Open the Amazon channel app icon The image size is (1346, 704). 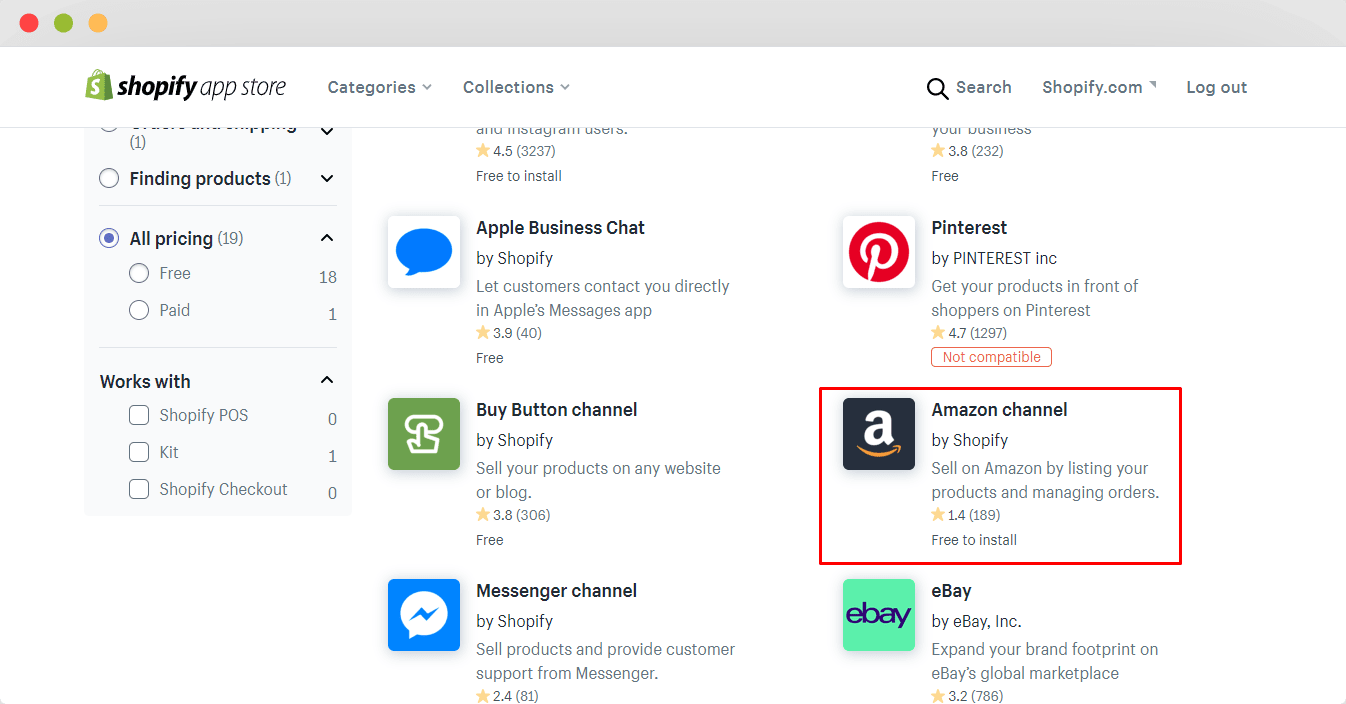pos(879,434)
